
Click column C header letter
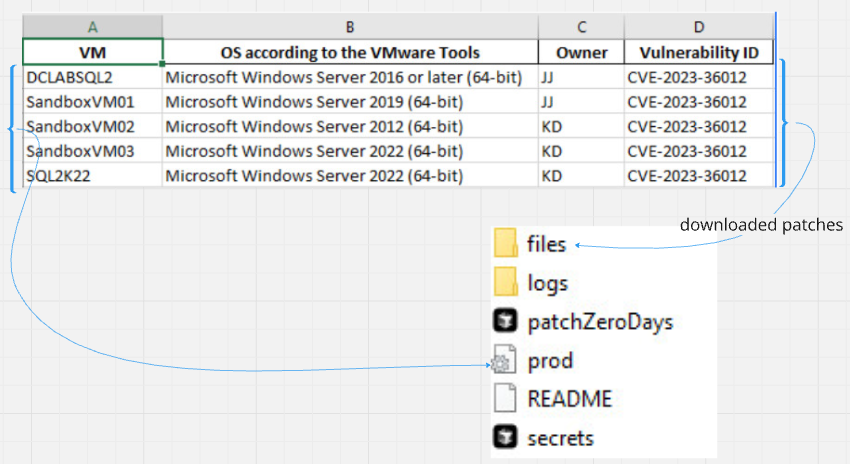tap(580, 27)
